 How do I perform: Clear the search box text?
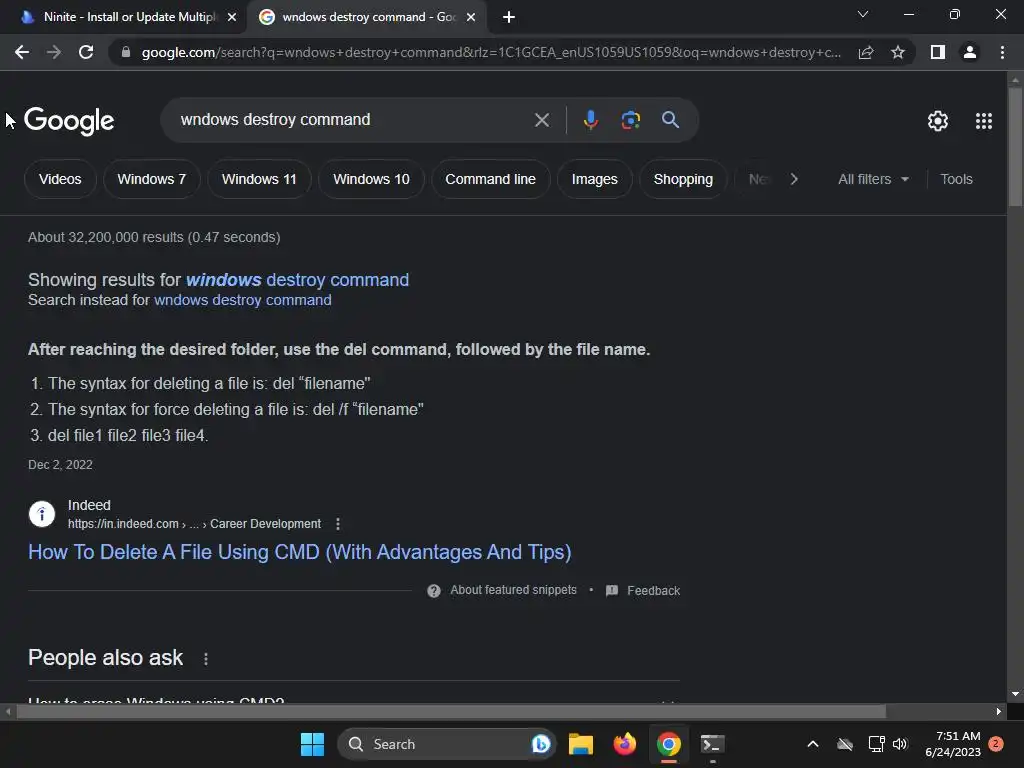click(541, 120)
